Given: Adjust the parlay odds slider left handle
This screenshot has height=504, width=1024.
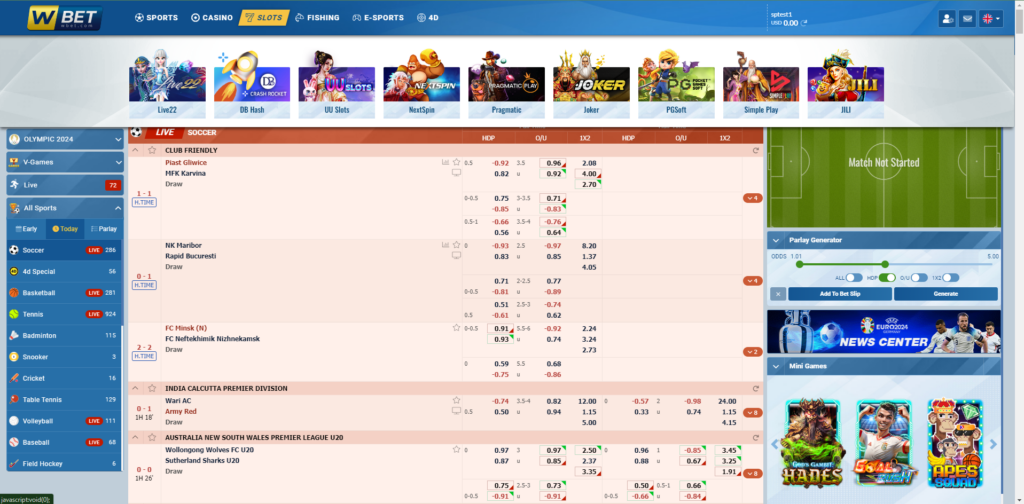Looking at the screenshot, I should [x=798, y=264].
